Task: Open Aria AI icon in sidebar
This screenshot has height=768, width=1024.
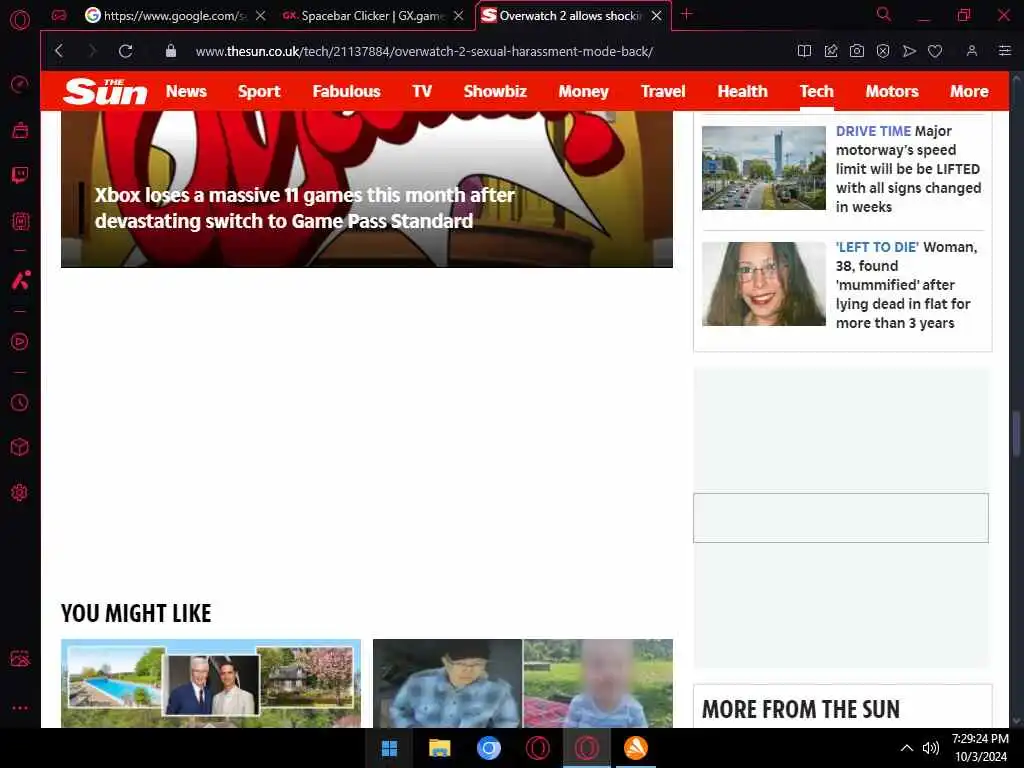Action: pyautogui.click(x=20, y=280)
